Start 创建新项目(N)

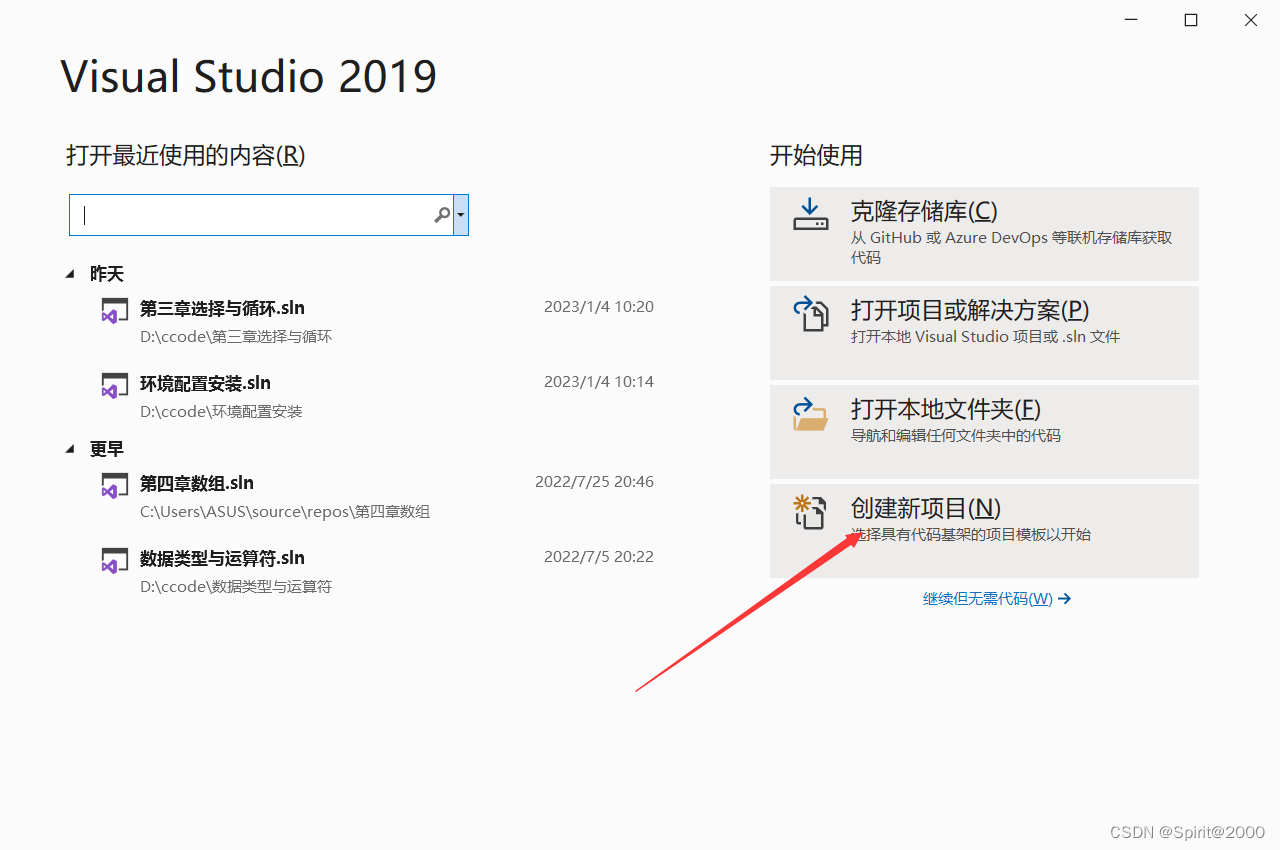(x=984, y=531)
